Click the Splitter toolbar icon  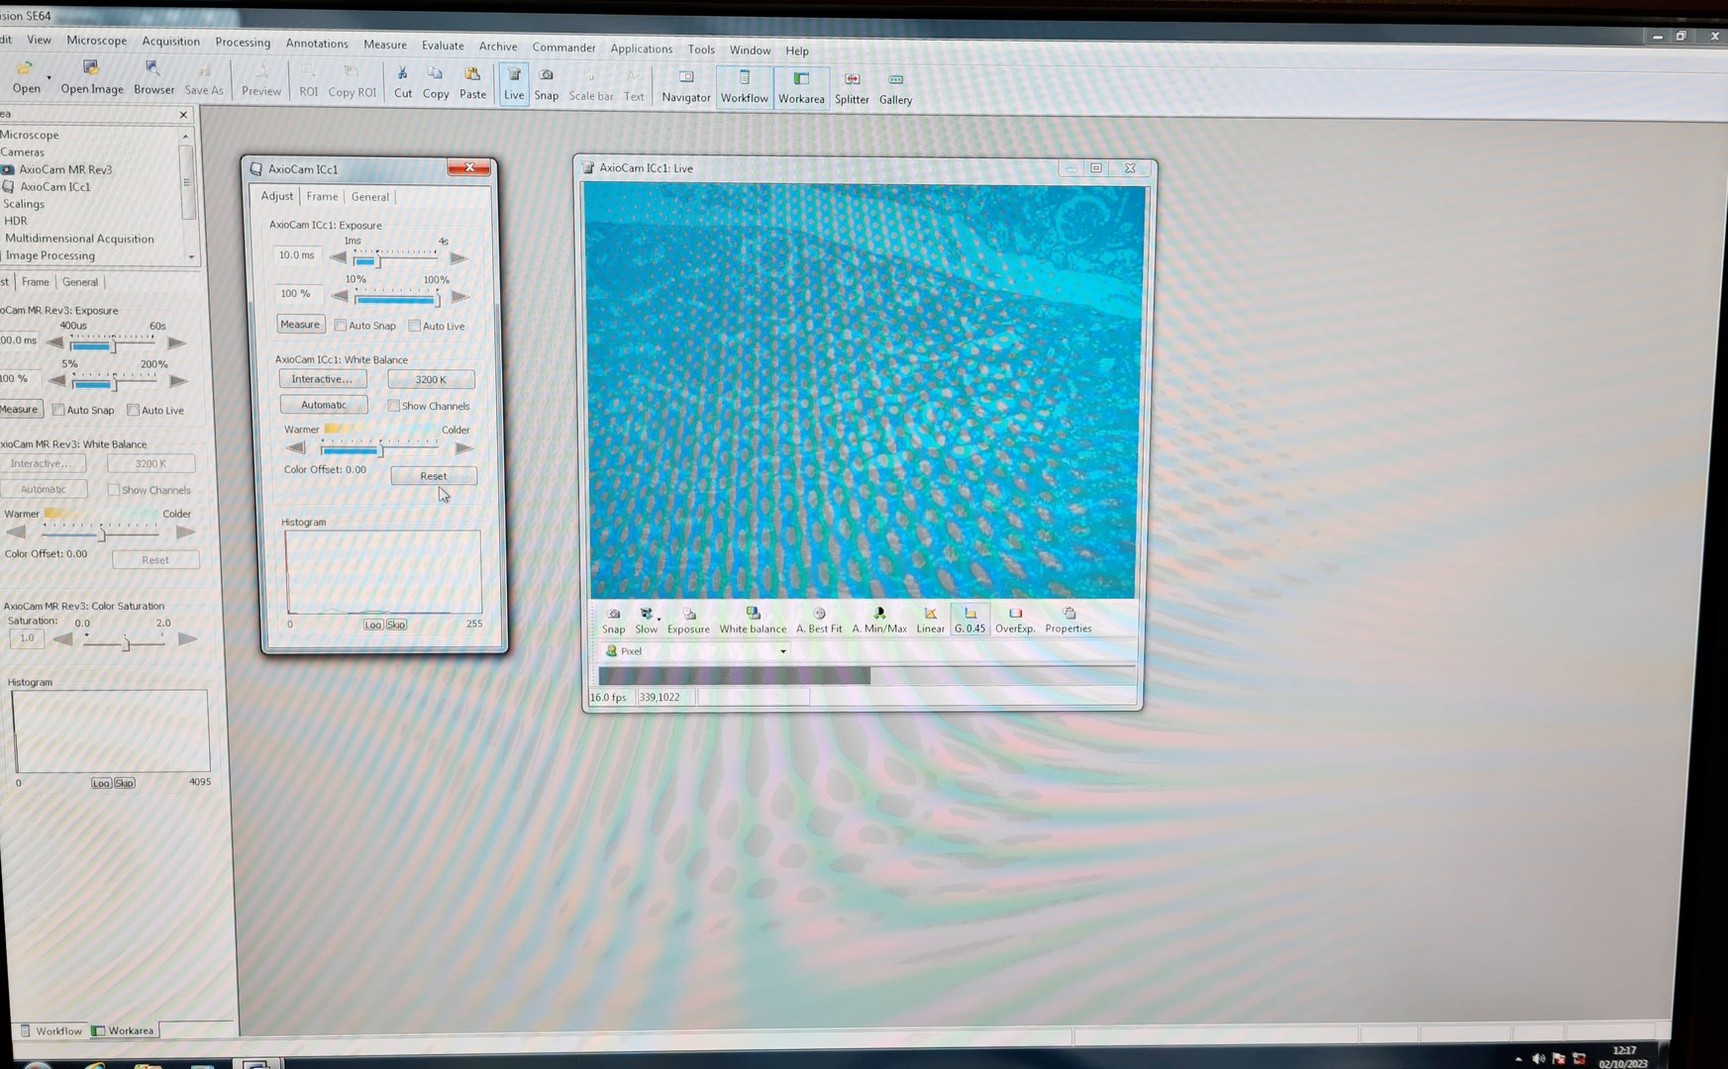(852, 88)
